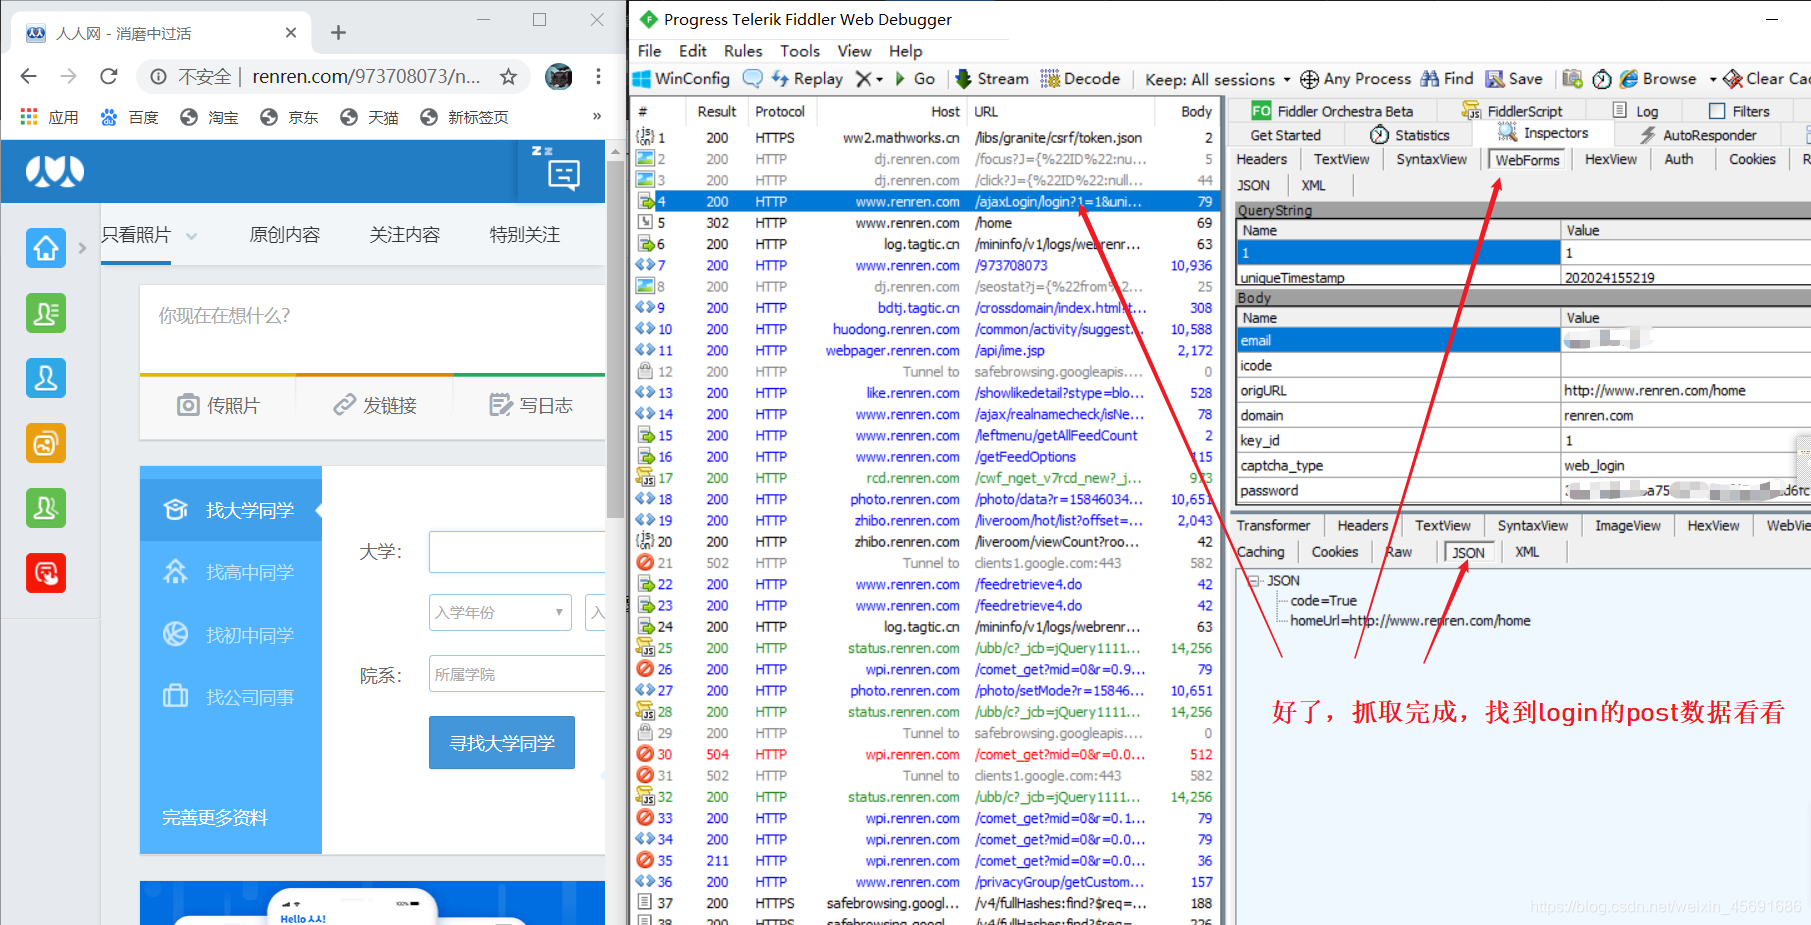Click the blue home sidebar icon
This screenshot has height=925, width=1811.
[46, 248]
